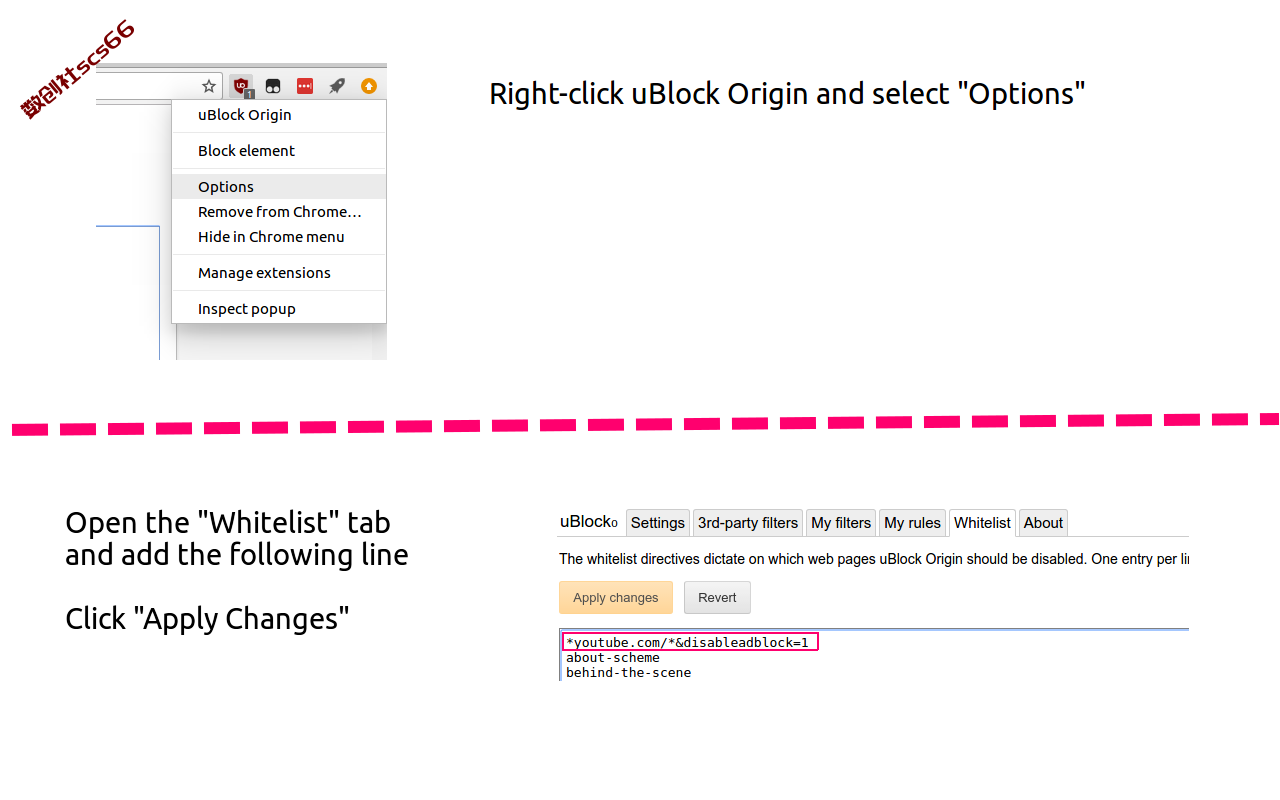The width and height of the screenshot is (1280, 800).
Task: Click the behind-the-scene whitelist entry
Action: [628, 673]
